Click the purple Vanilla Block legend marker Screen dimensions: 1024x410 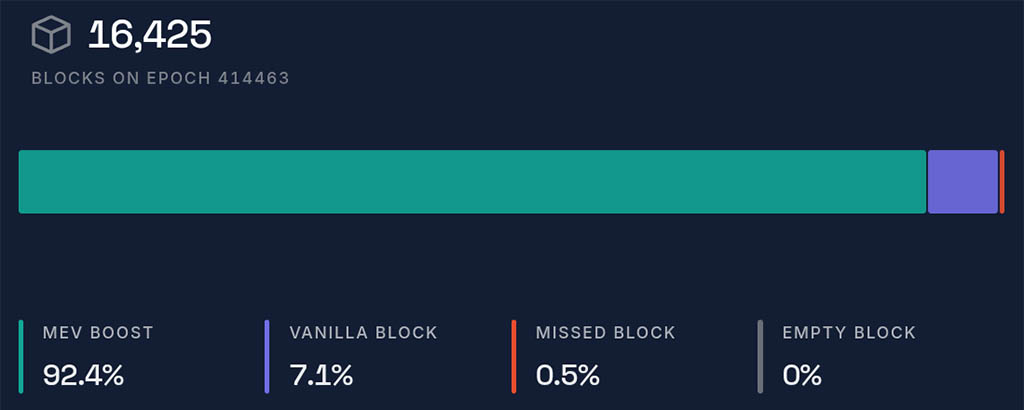pos(267,356)
